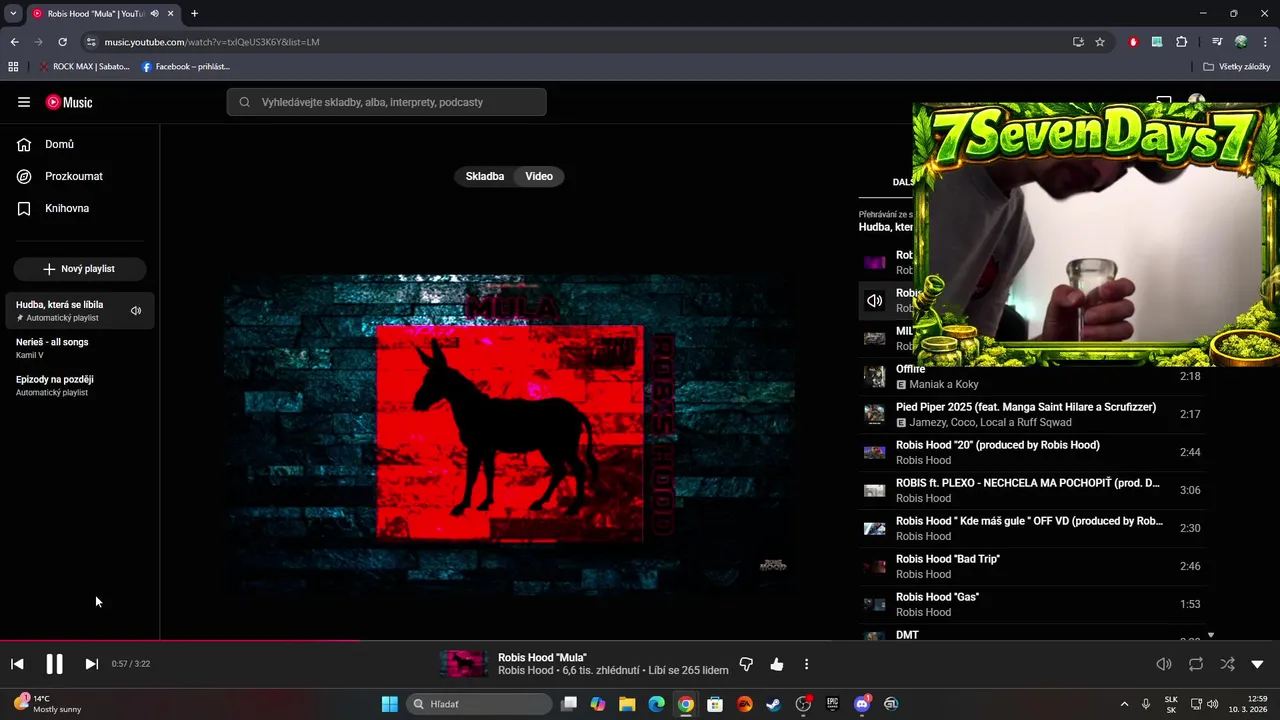Viewport: 1280px width, 720px height.
Task: Switch to Video mode
Action: click(x=539, y=176)
